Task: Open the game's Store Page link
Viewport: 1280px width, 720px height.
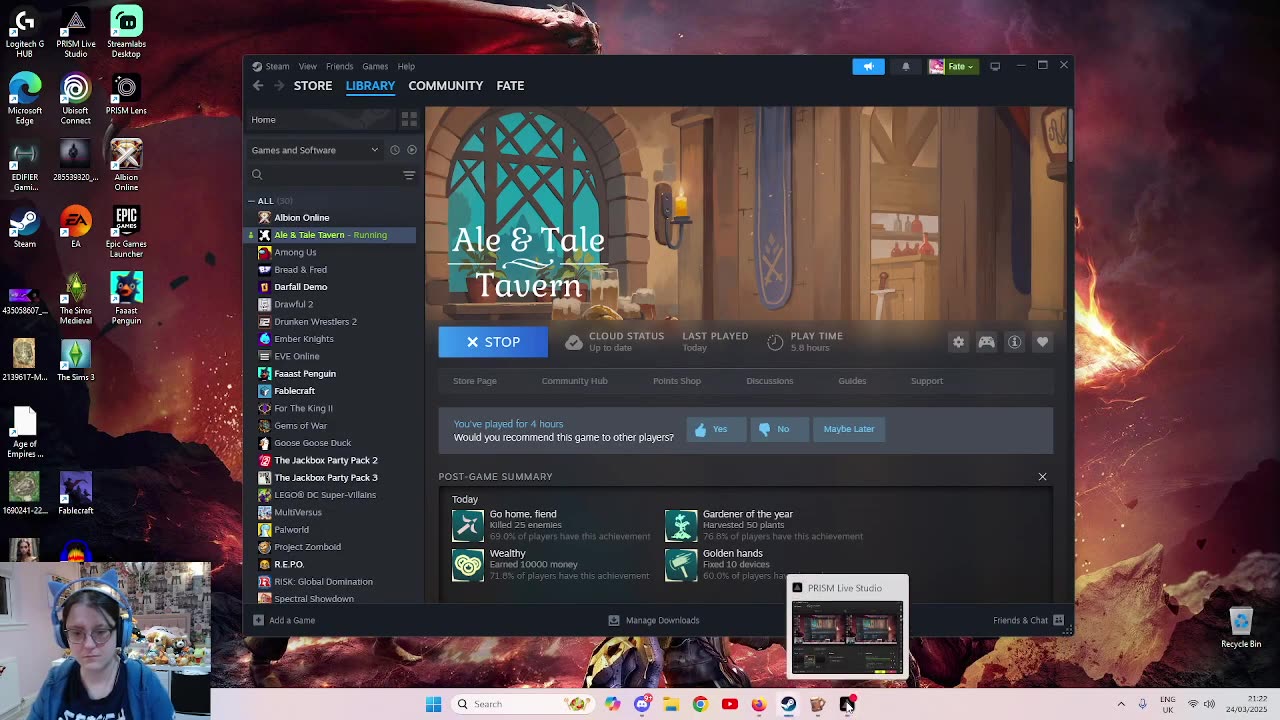Action: point(475,381)
